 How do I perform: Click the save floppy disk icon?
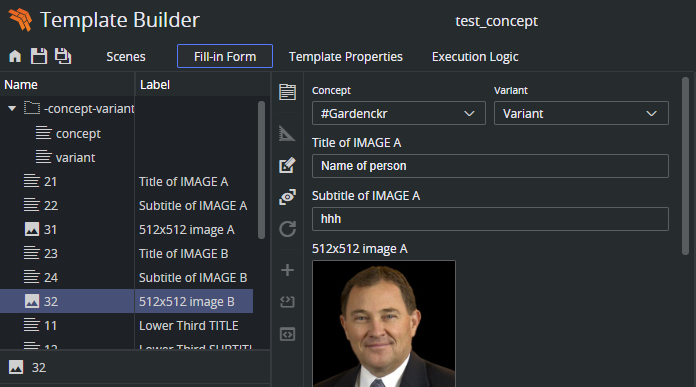(x=39, y=56)
